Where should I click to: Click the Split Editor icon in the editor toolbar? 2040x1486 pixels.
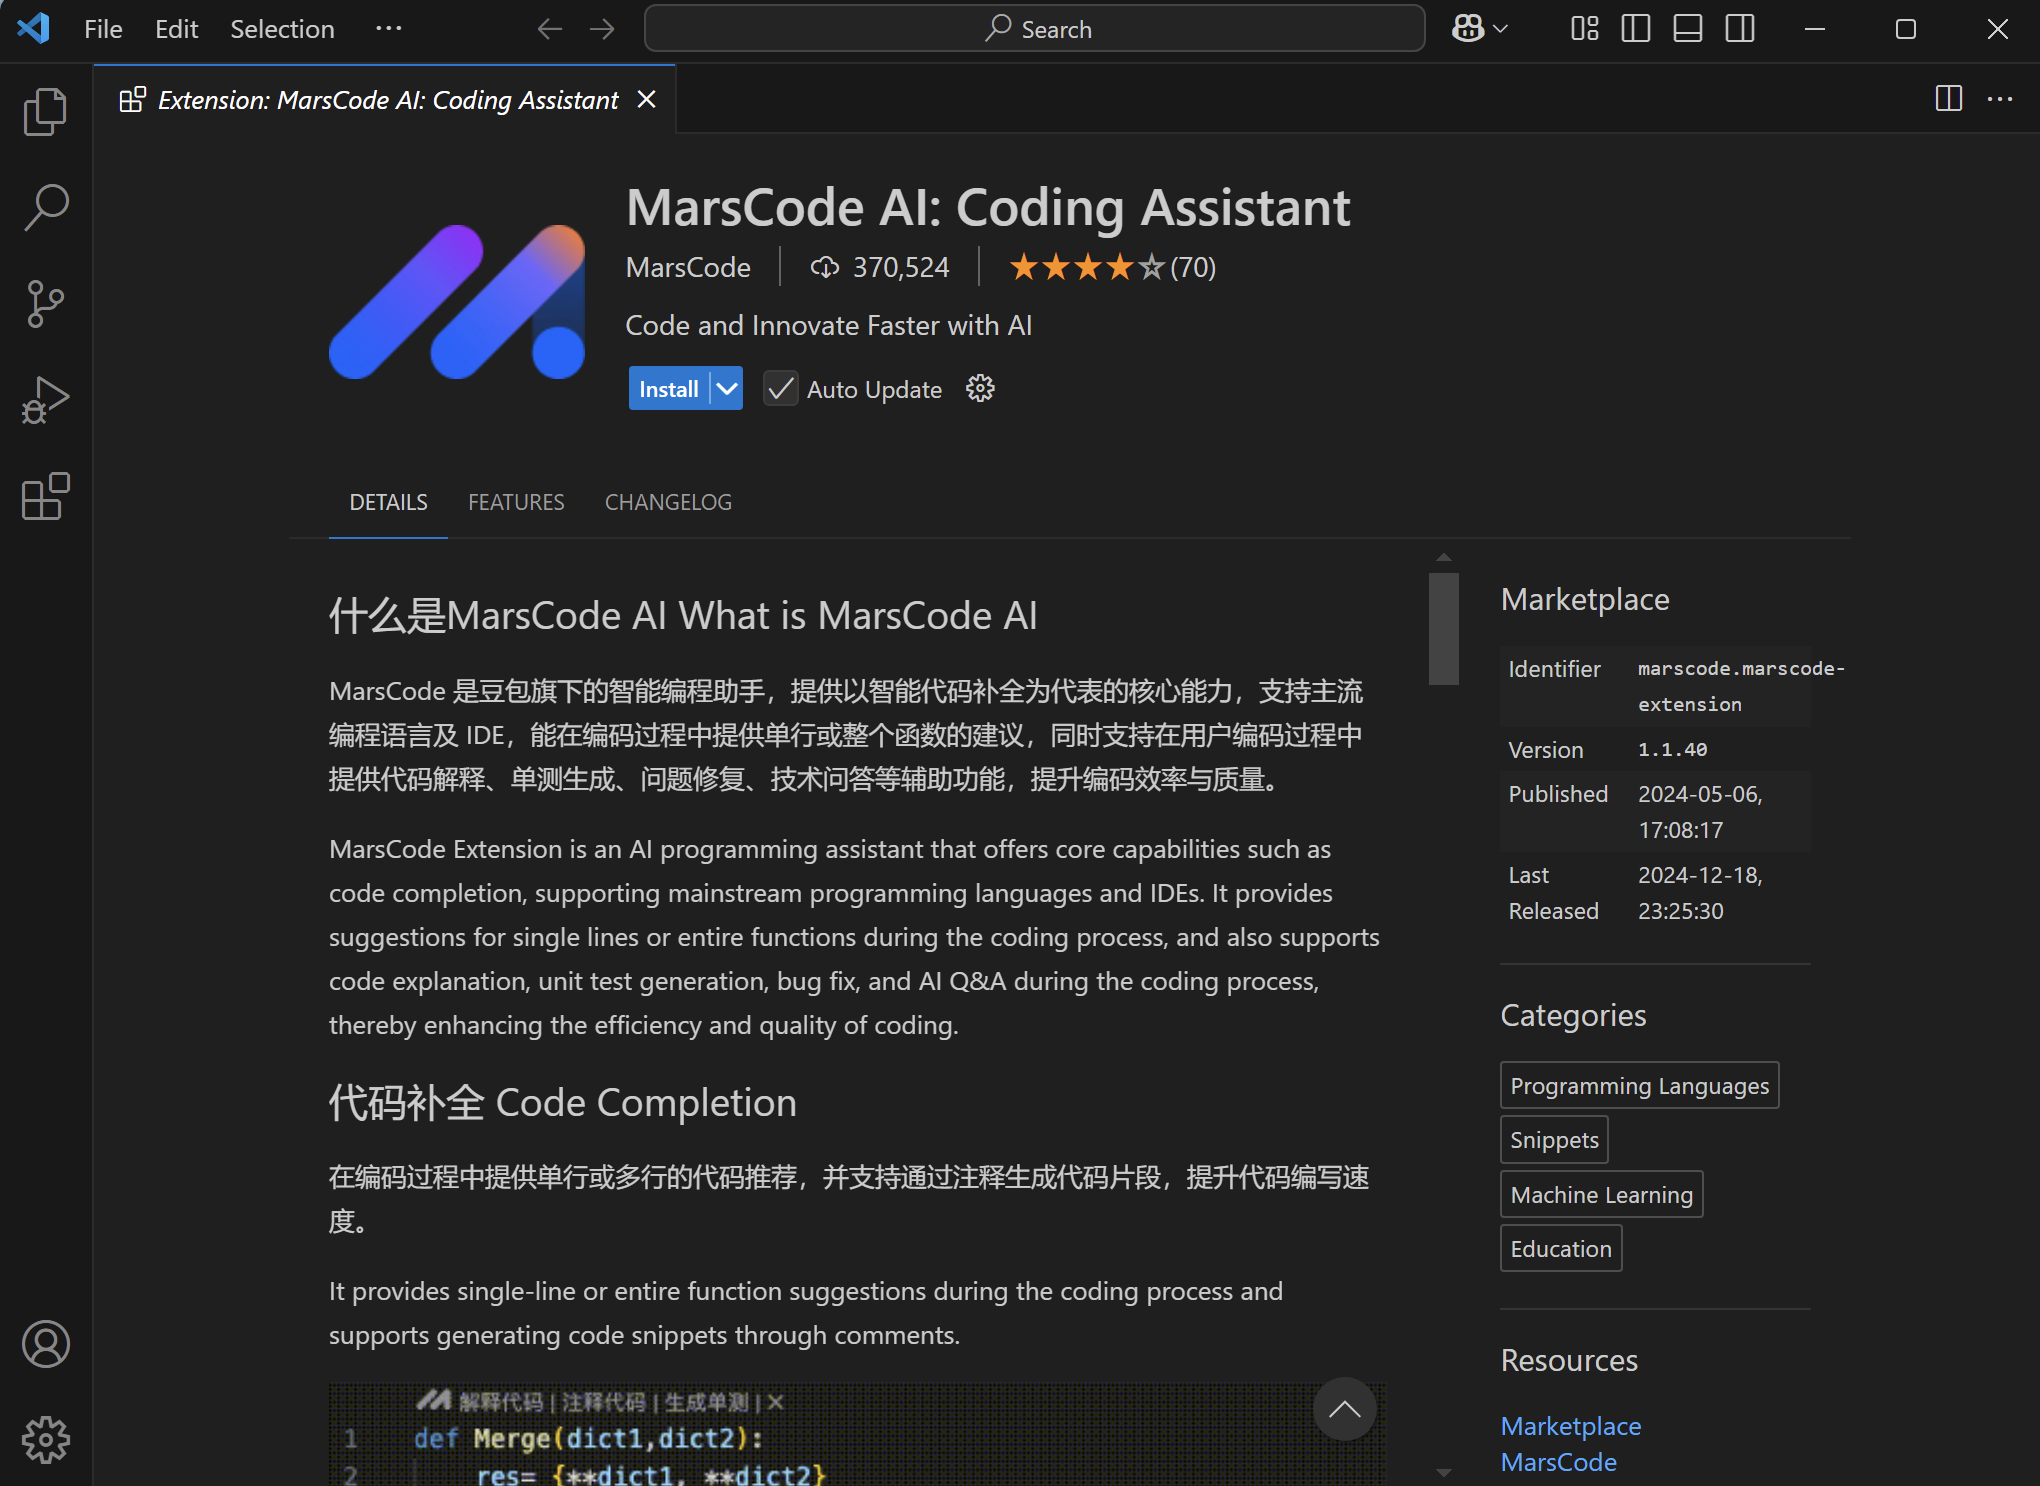pyautogui.click(x=1948, y=99)
